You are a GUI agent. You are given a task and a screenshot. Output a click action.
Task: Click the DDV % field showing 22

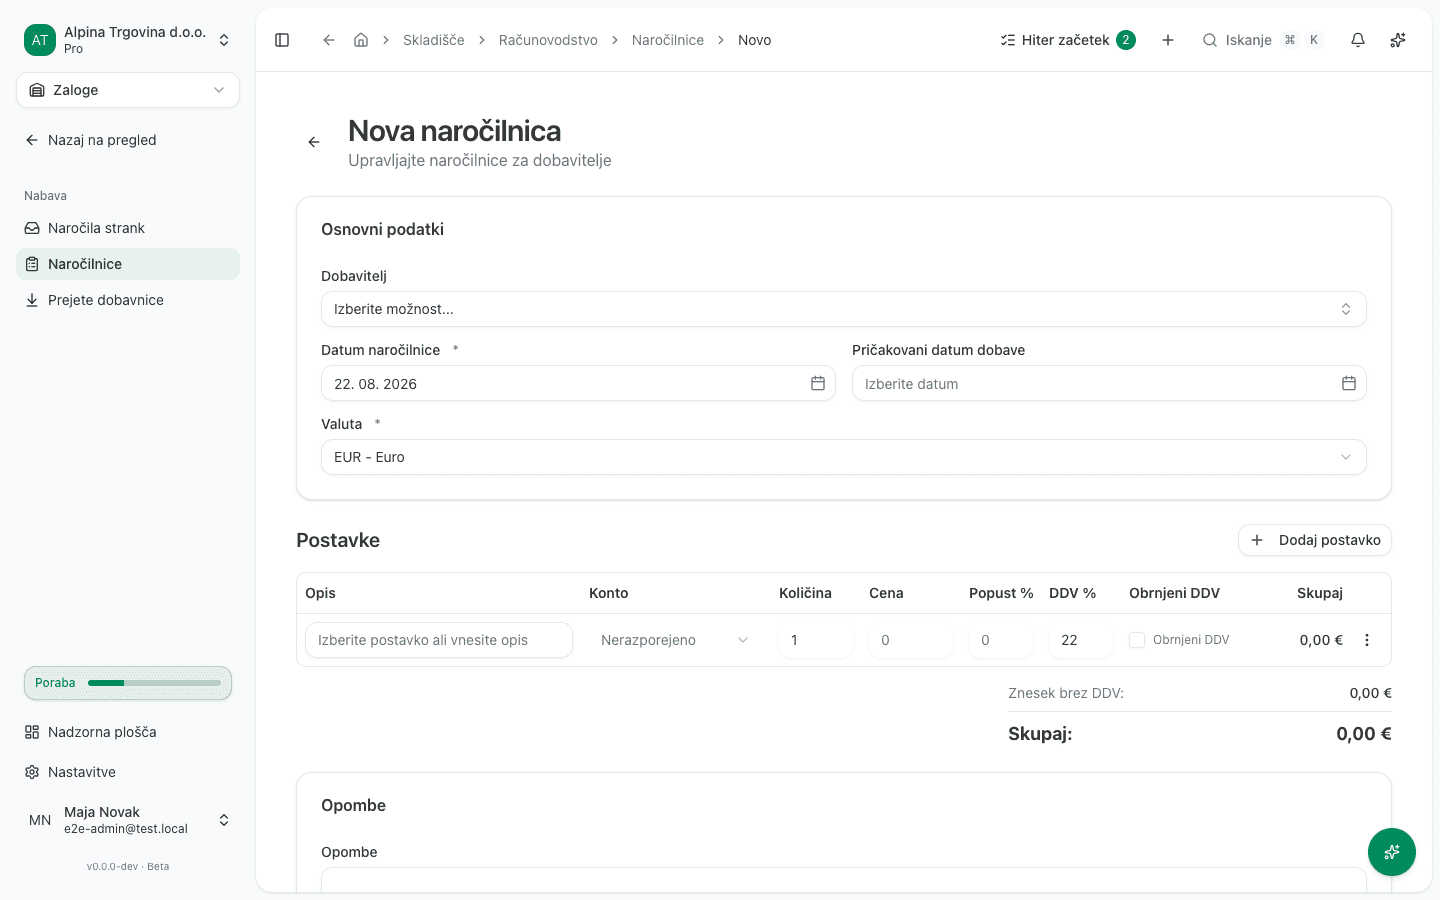[1081, 640]
